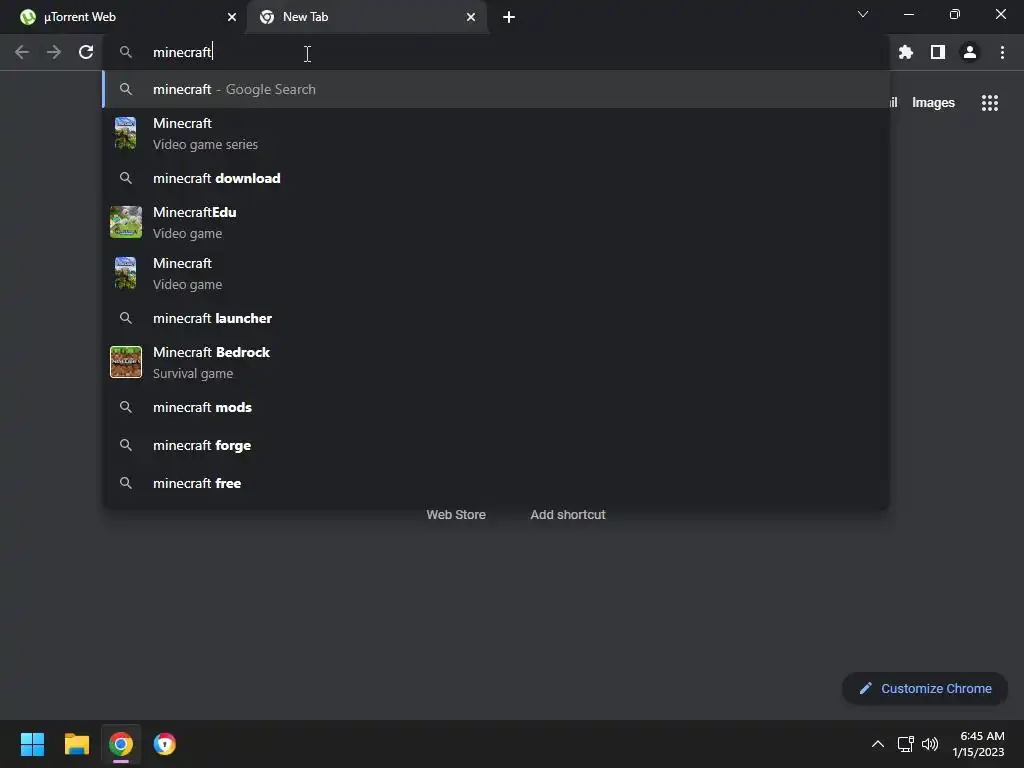This screenshot has height=768, width=1024.
Task: Select minecraft forge suggestion
Action: [496, 445]
